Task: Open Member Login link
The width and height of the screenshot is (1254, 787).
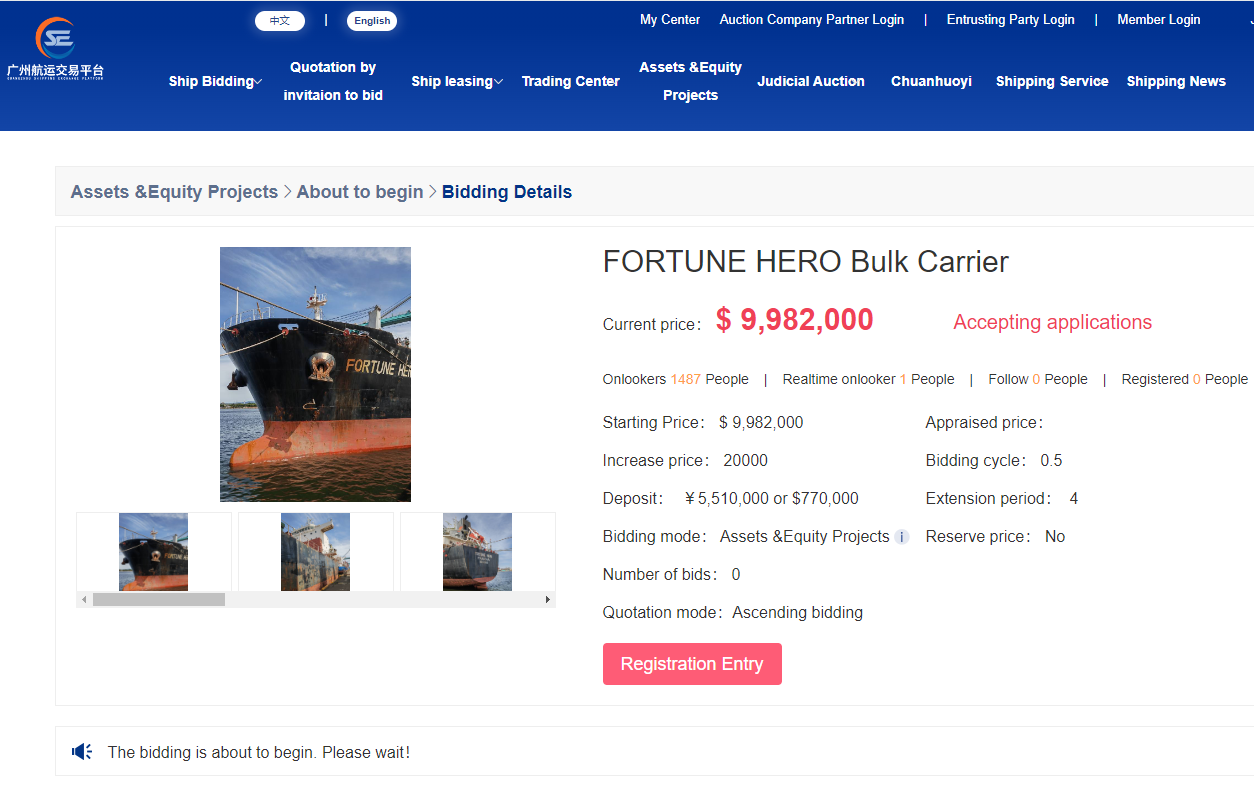Action: tap(1159, 19)
